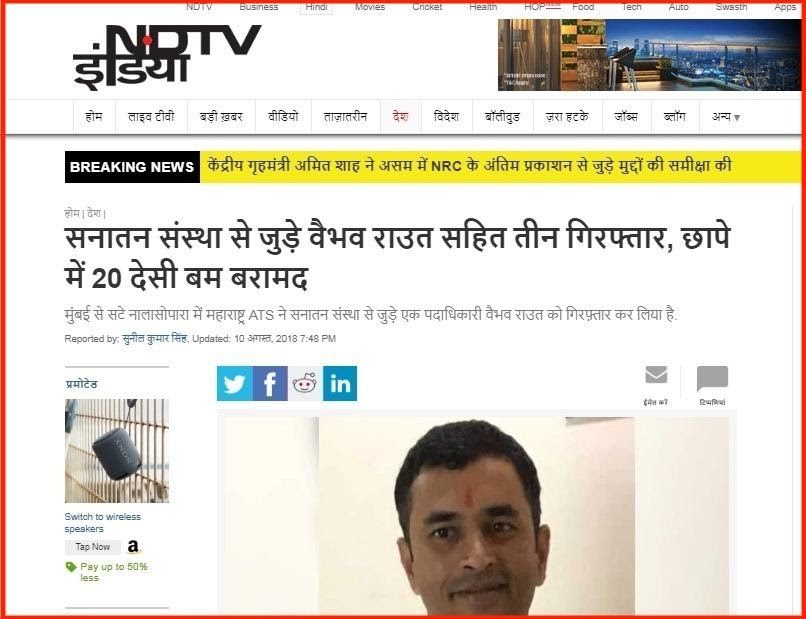Open the देश navigation tab

pyautogui.click(x=400, y=117)
